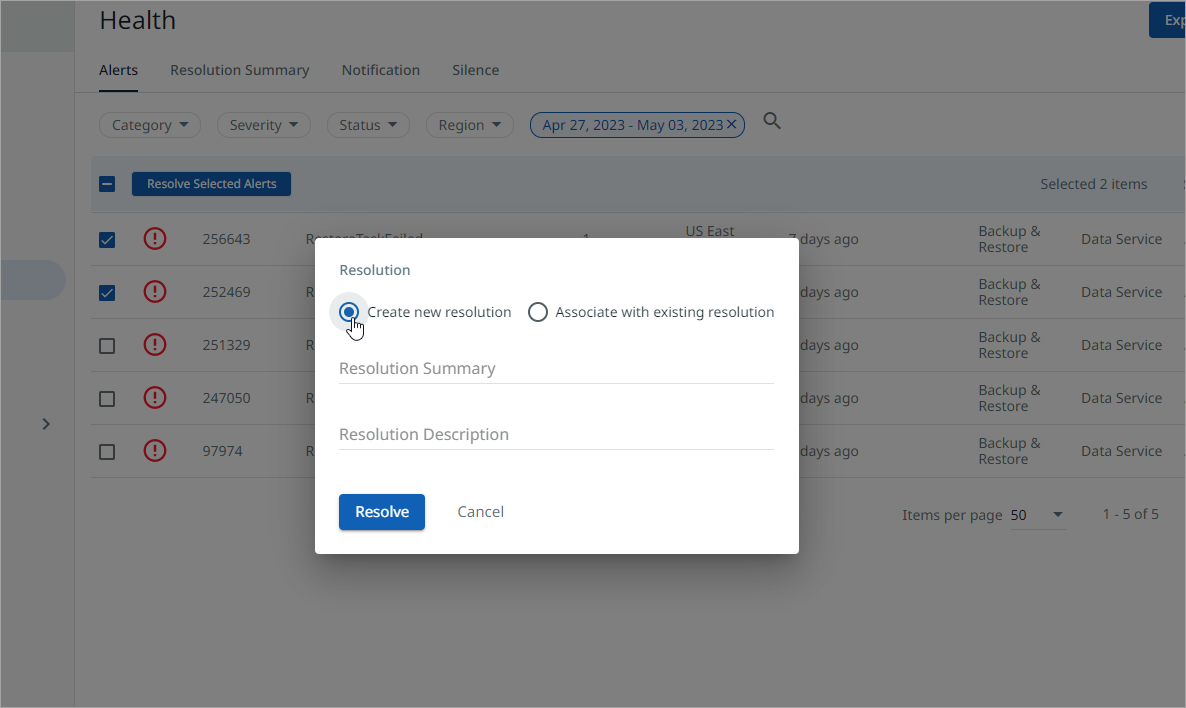Check the box for alert 251329

coord(107,346)
